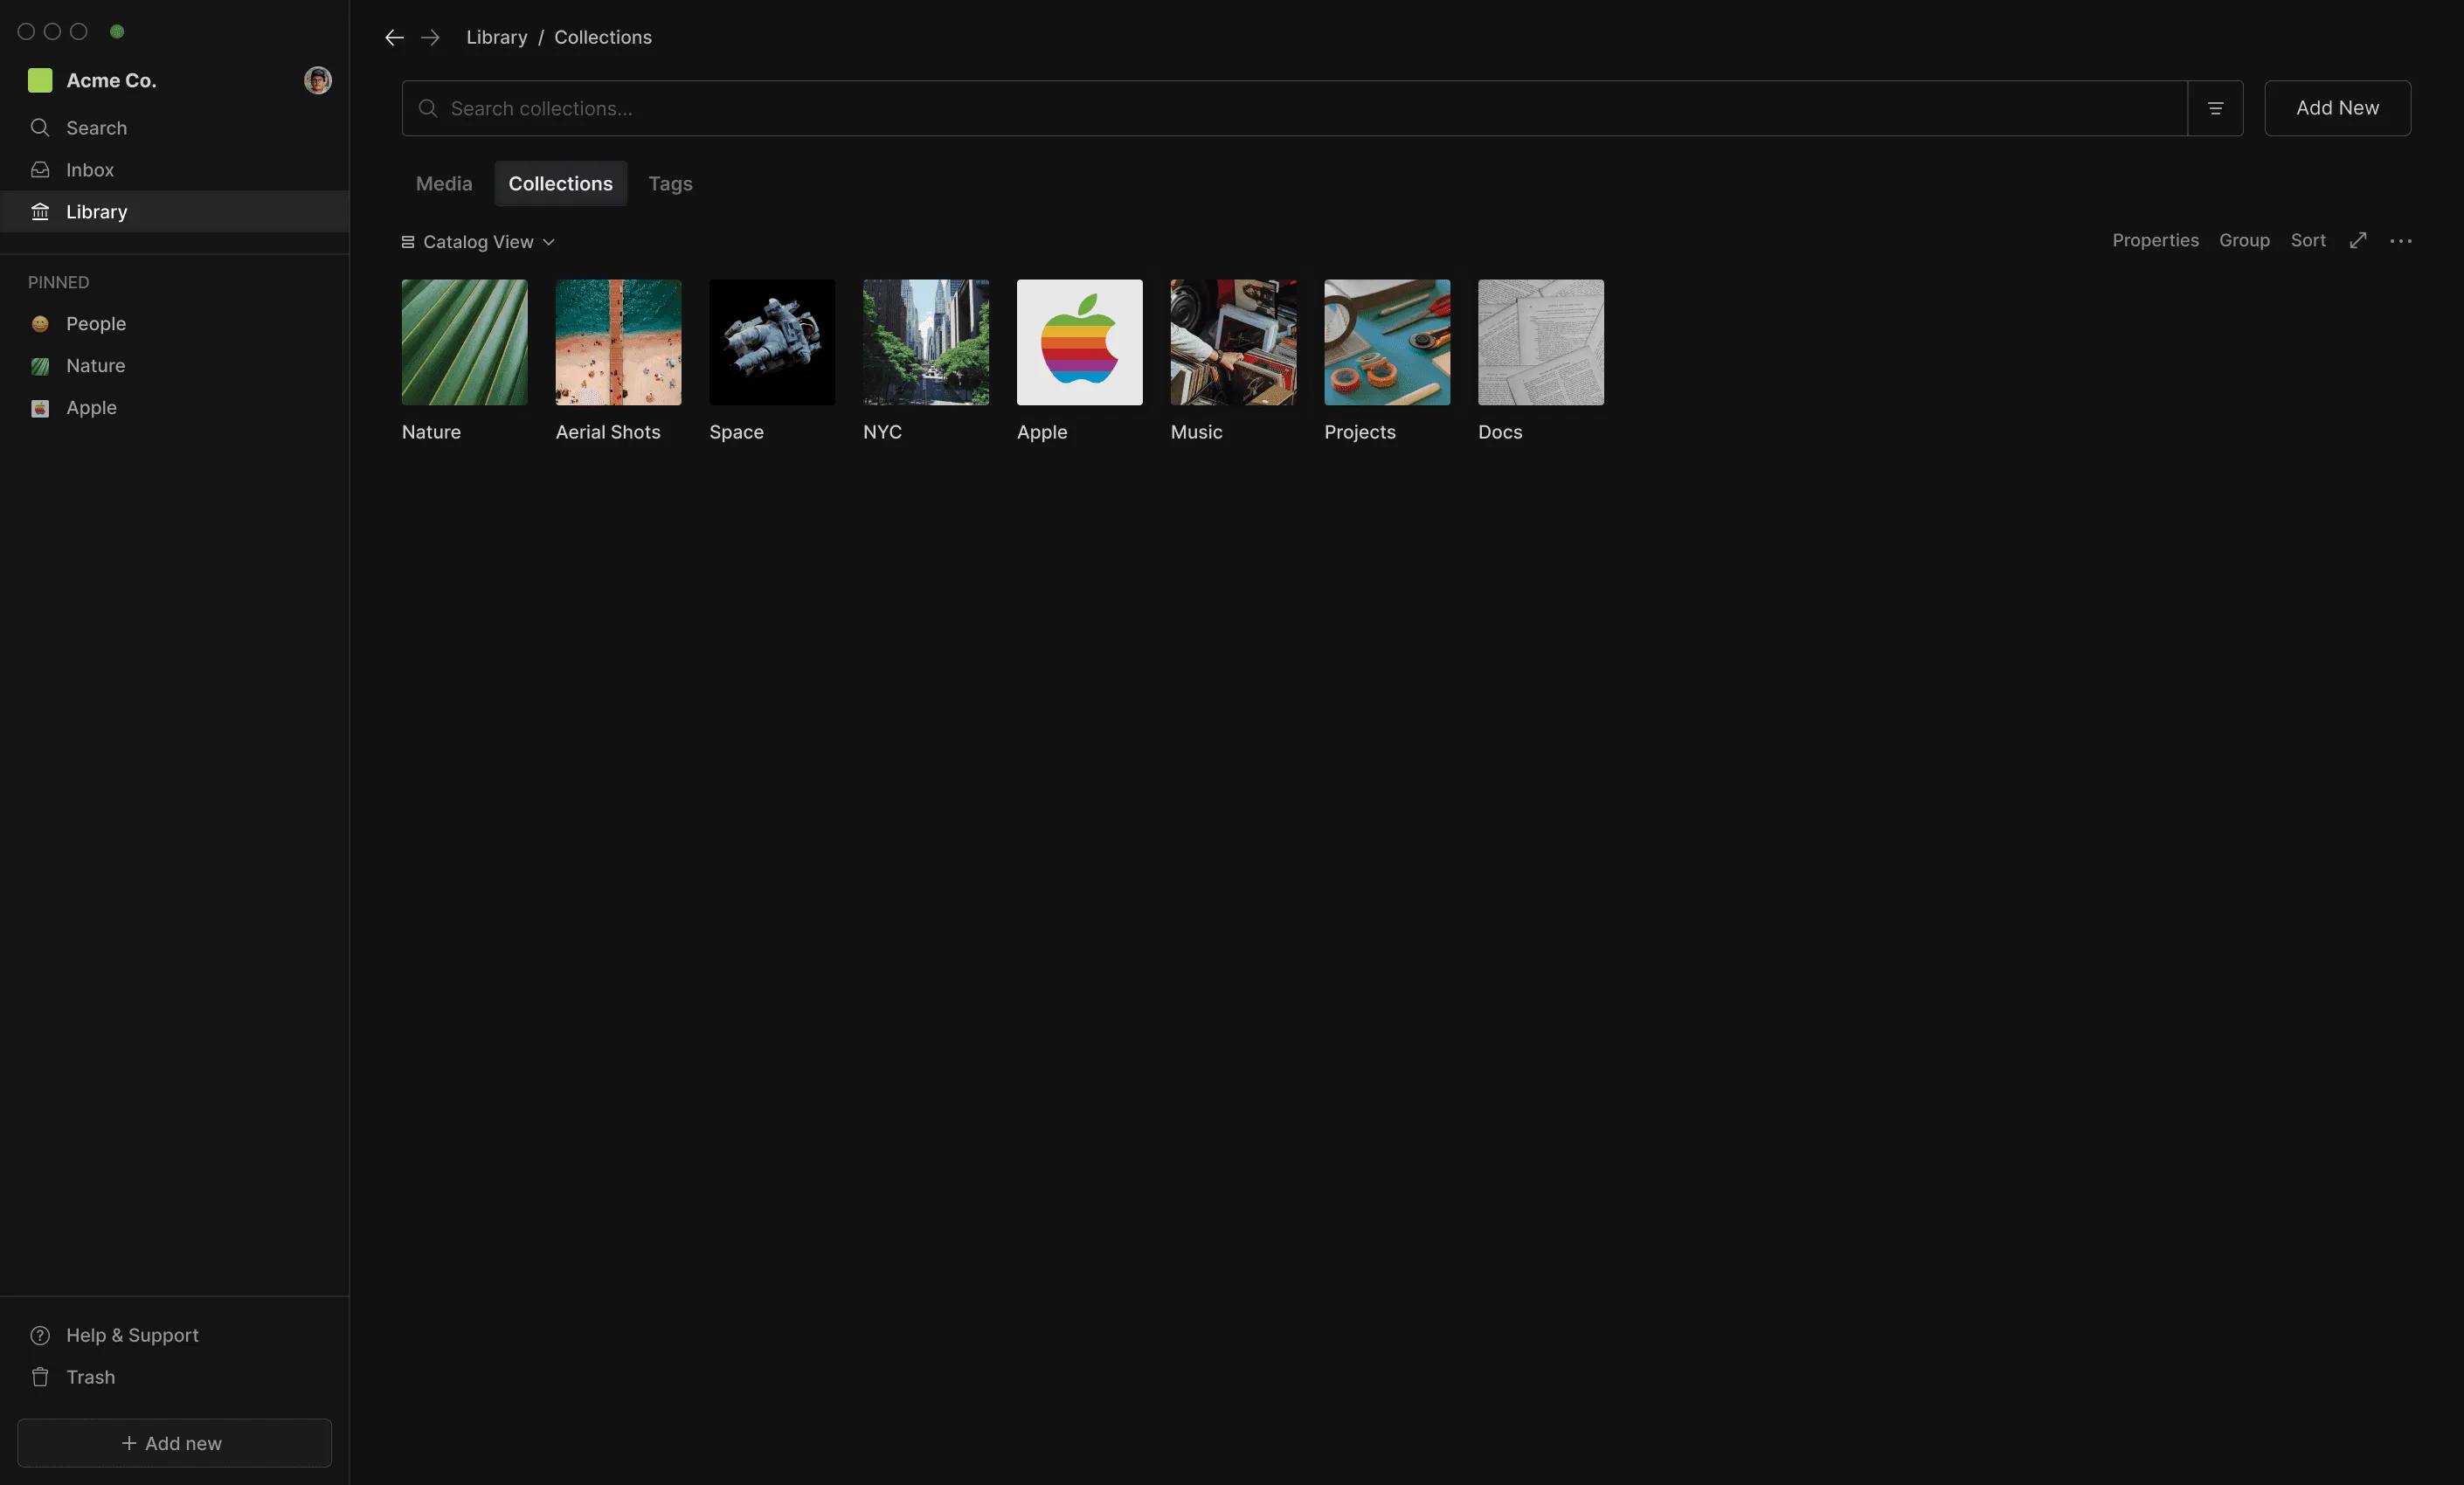The width and height of the screenshot is (2464, 1485).
Task: Open the Properties option
Action: 2155,241
